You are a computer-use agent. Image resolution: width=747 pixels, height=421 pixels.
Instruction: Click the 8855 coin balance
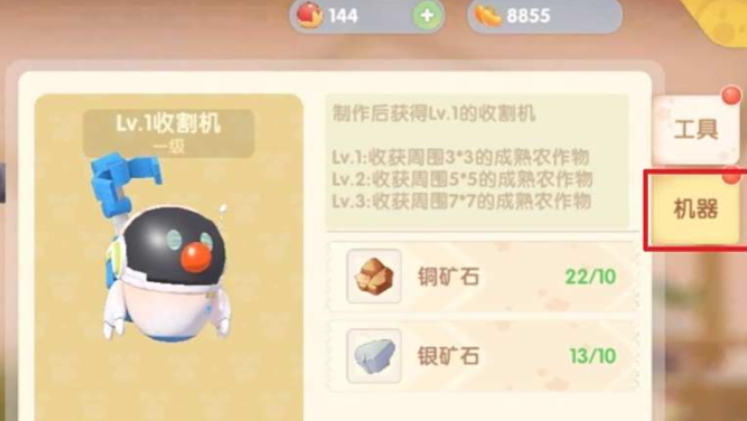click(528, 16)
